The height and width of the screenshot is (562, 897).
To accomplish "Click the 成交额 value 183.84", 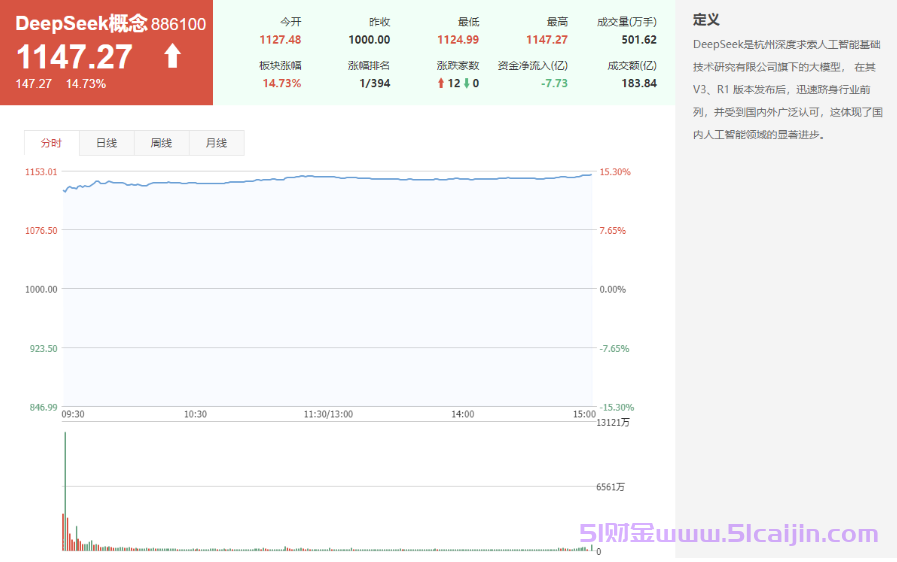I will (x=640, y=84).
